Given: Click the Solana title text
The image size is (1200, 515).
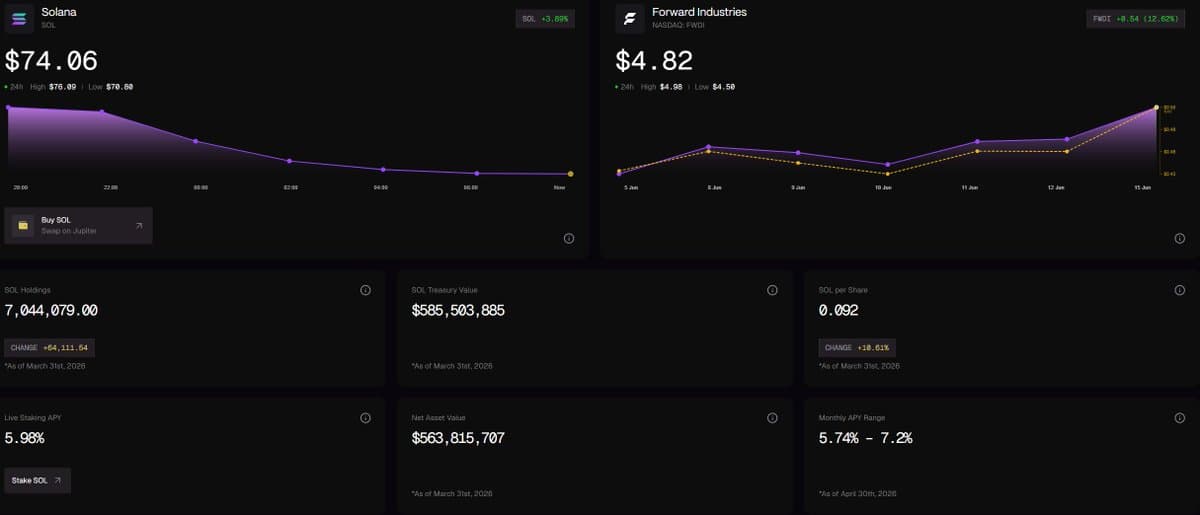Looking at the screenshot, I should tap(60, 12).
